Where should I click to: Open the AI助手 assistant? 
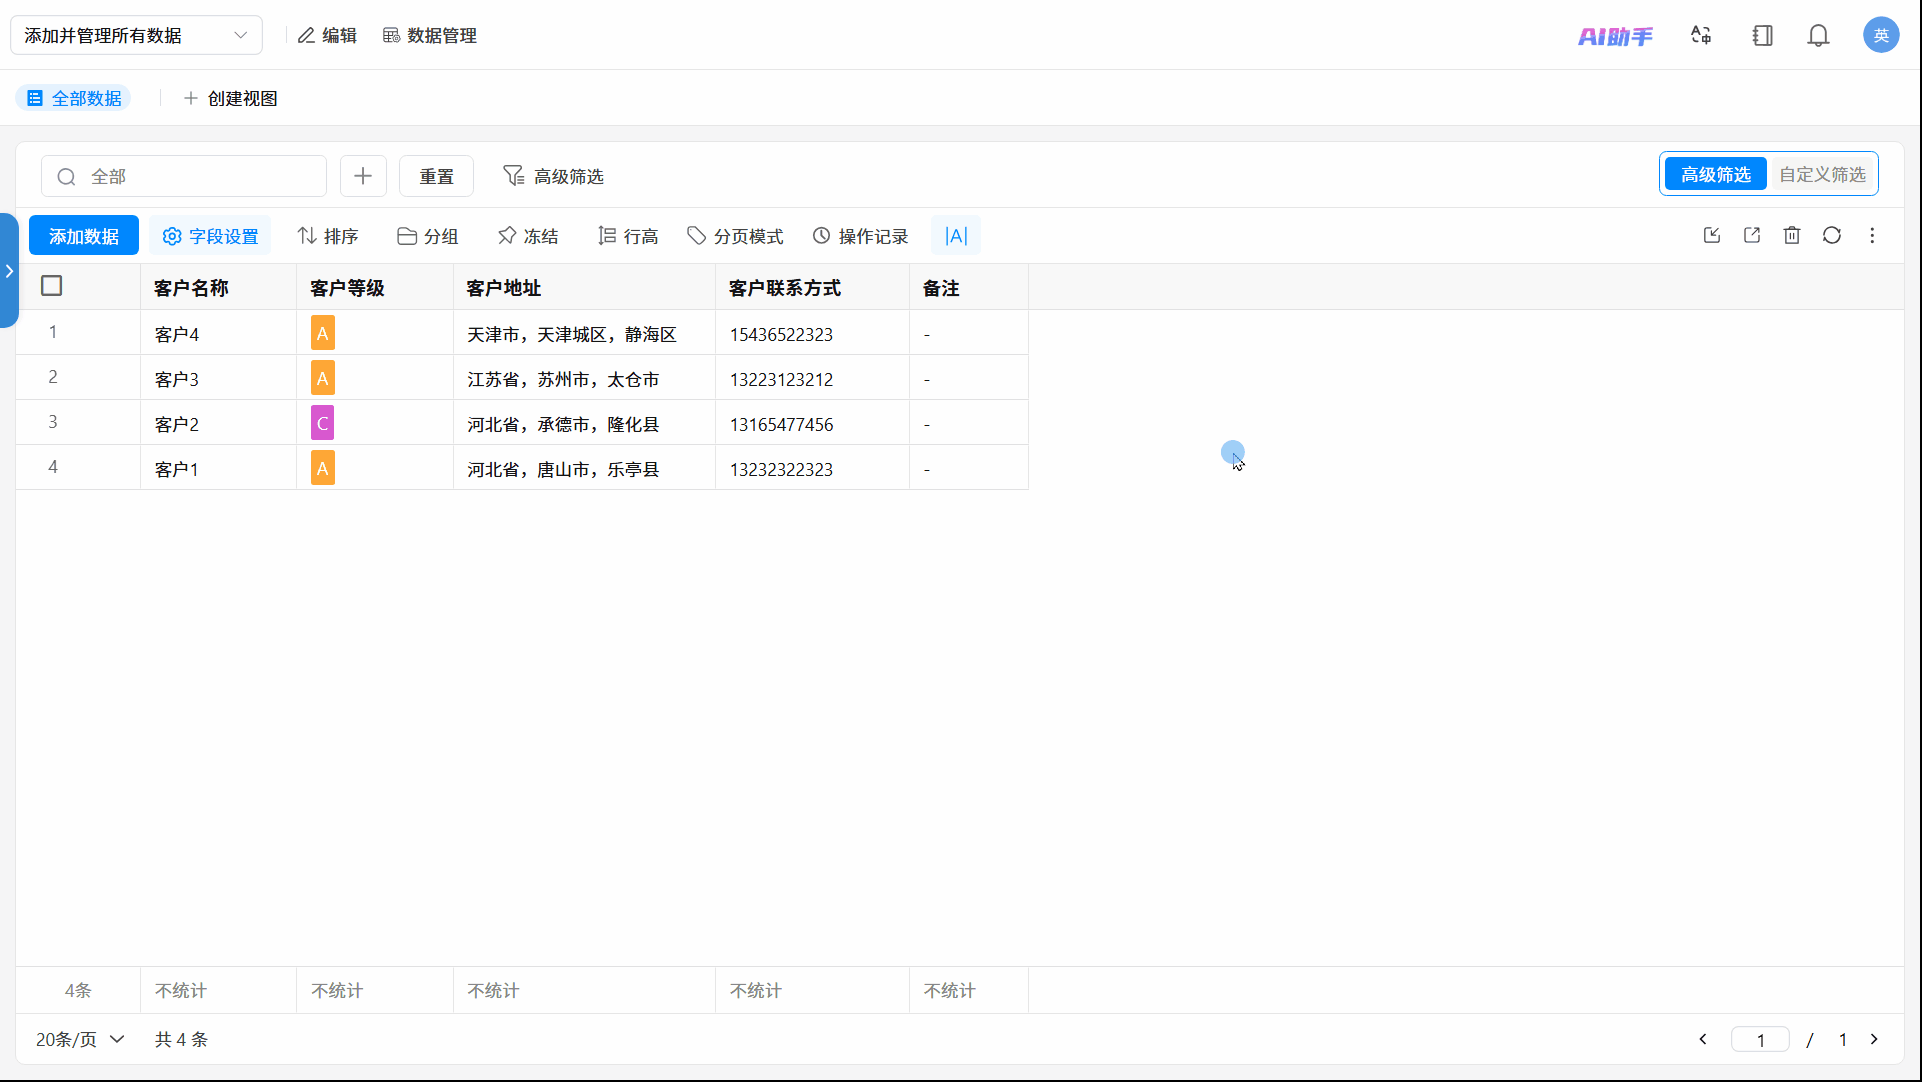1615,36
